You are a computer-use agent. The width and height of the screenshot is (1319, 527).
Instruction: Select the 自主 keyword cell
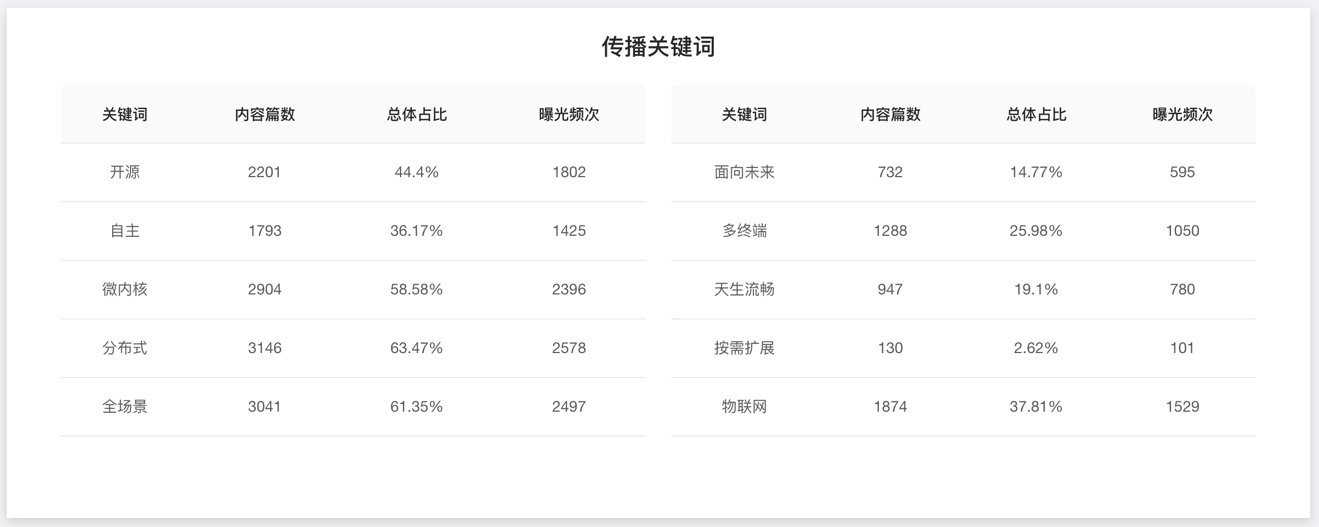coord(125,231)
